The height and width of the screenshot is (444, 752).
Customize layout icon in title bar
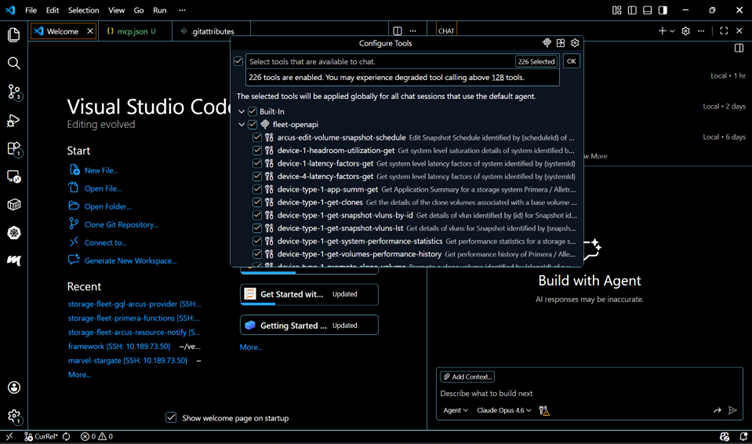pos(617,10)
